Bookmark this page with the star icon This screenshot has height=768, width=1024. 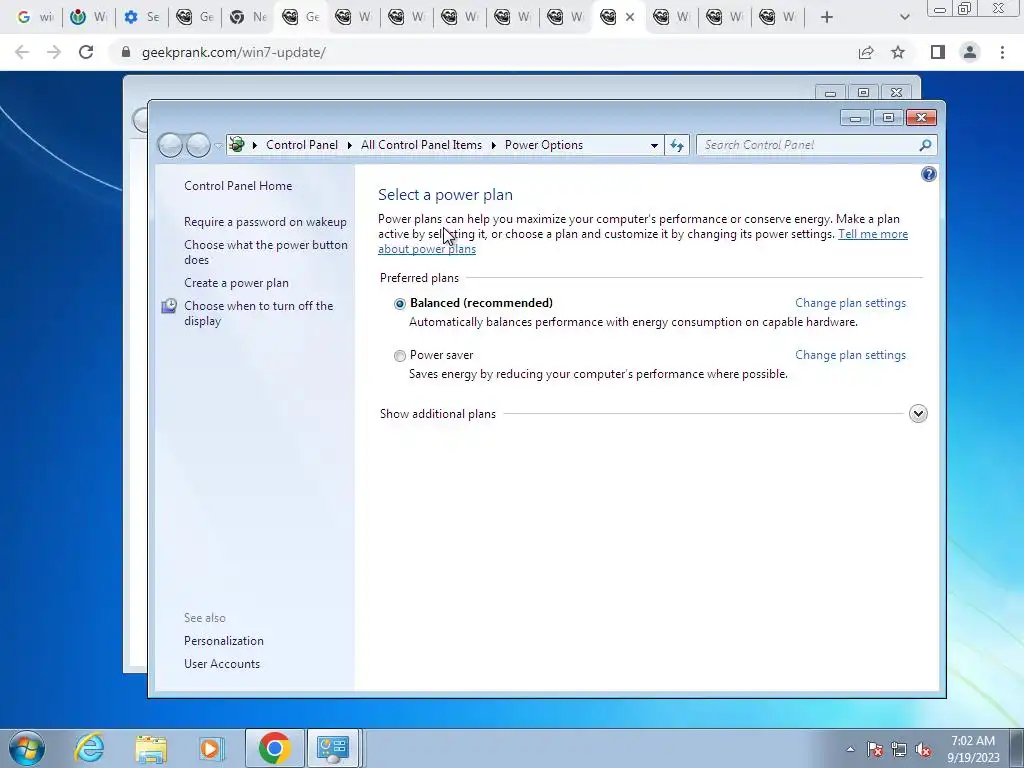[x=898, y=52]
